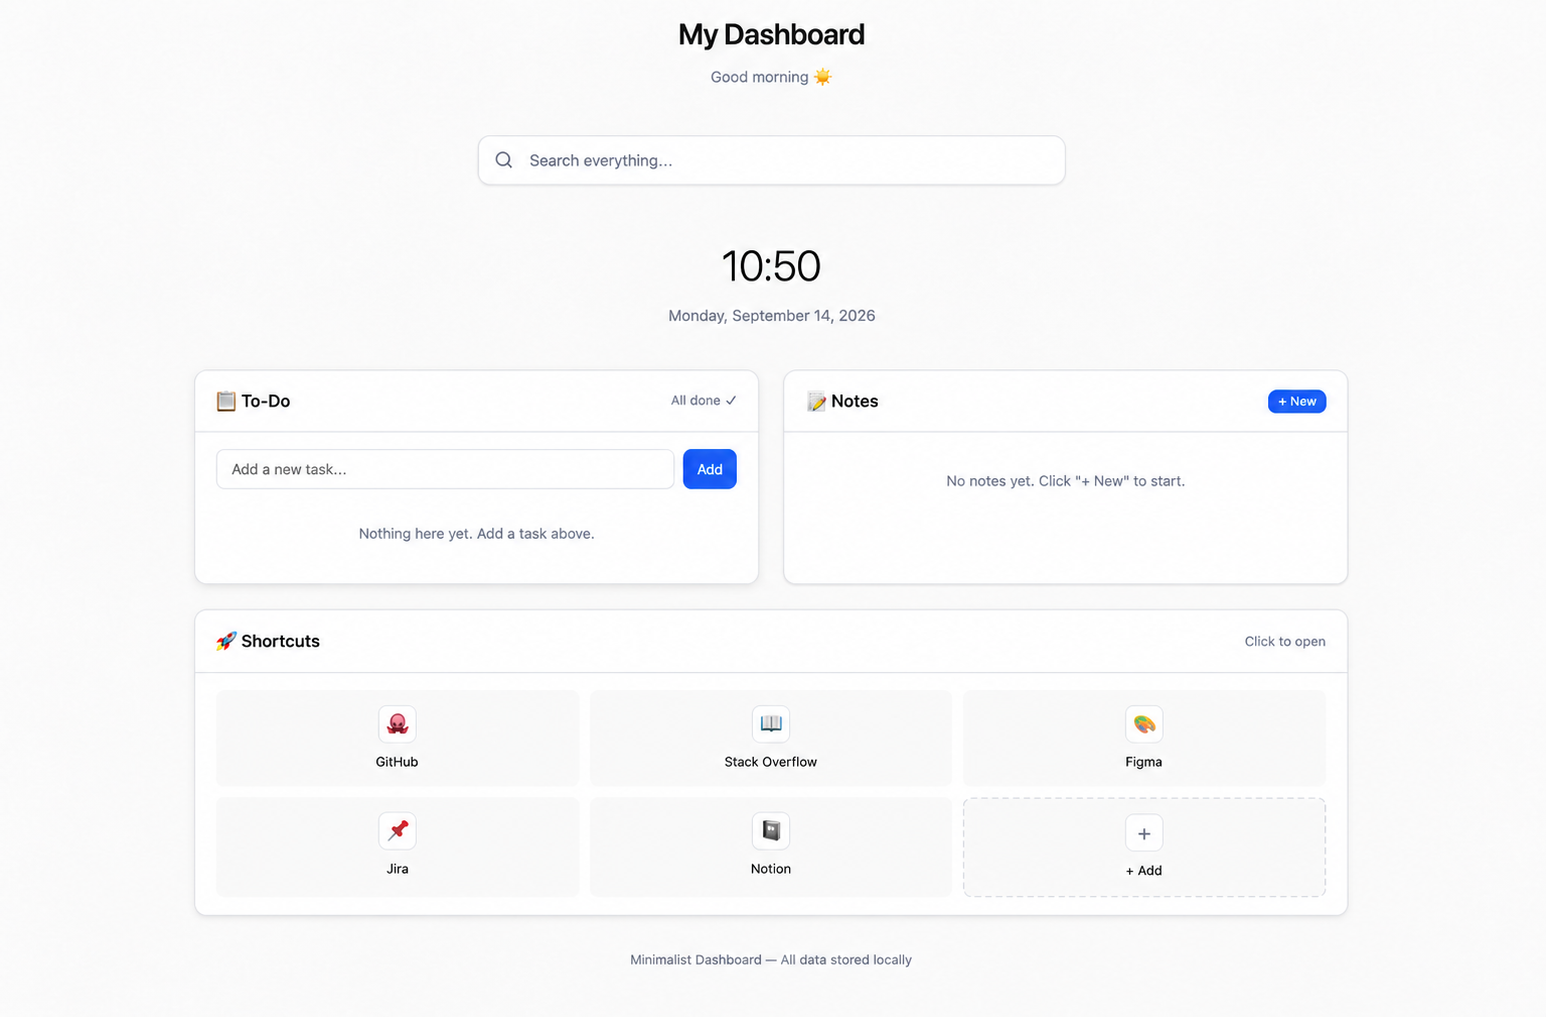Click the Stack Overflow label text

(x=771, y=762)
